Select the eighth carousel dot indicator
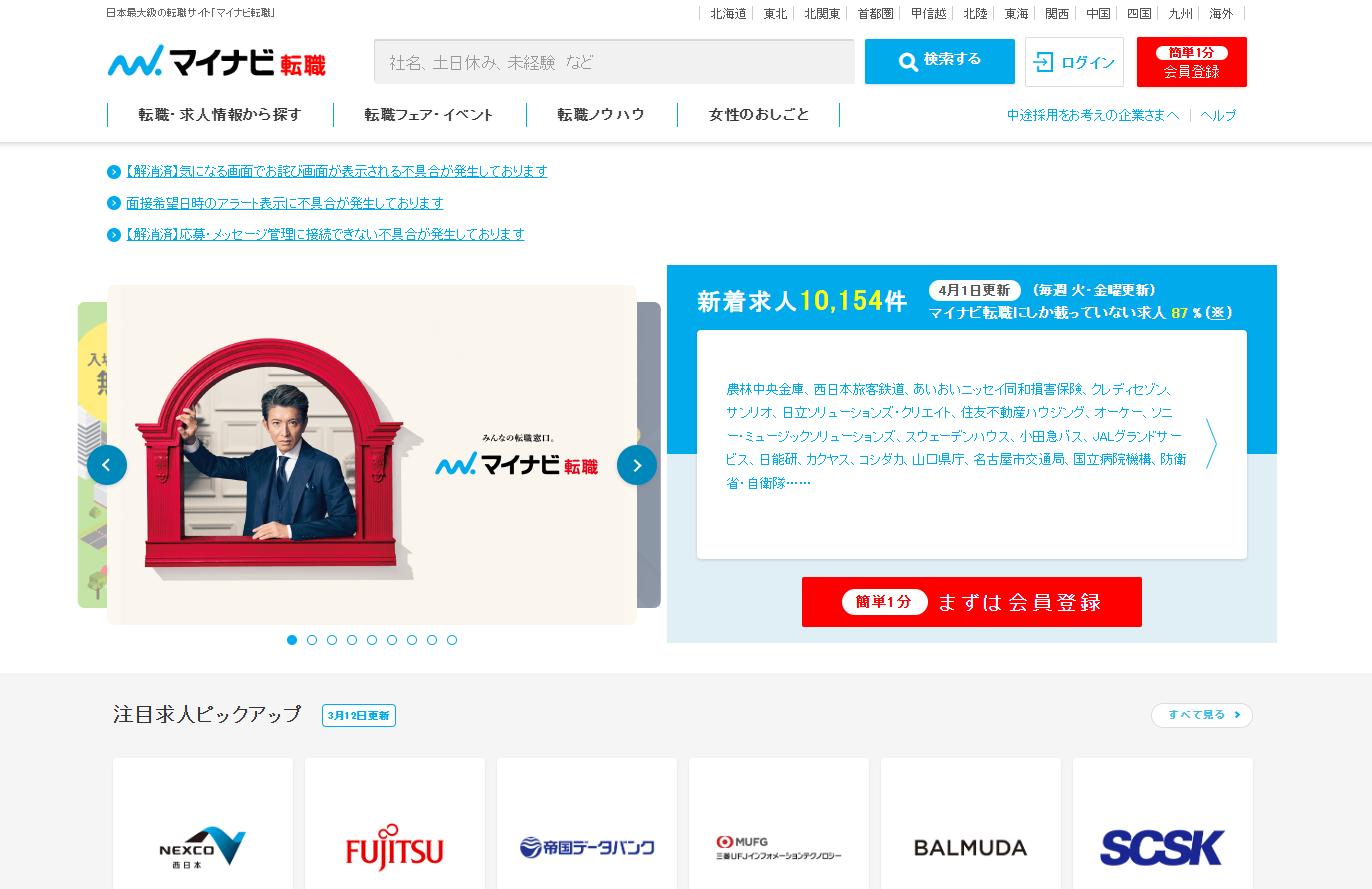1372x889 pixels. (432, 640)
